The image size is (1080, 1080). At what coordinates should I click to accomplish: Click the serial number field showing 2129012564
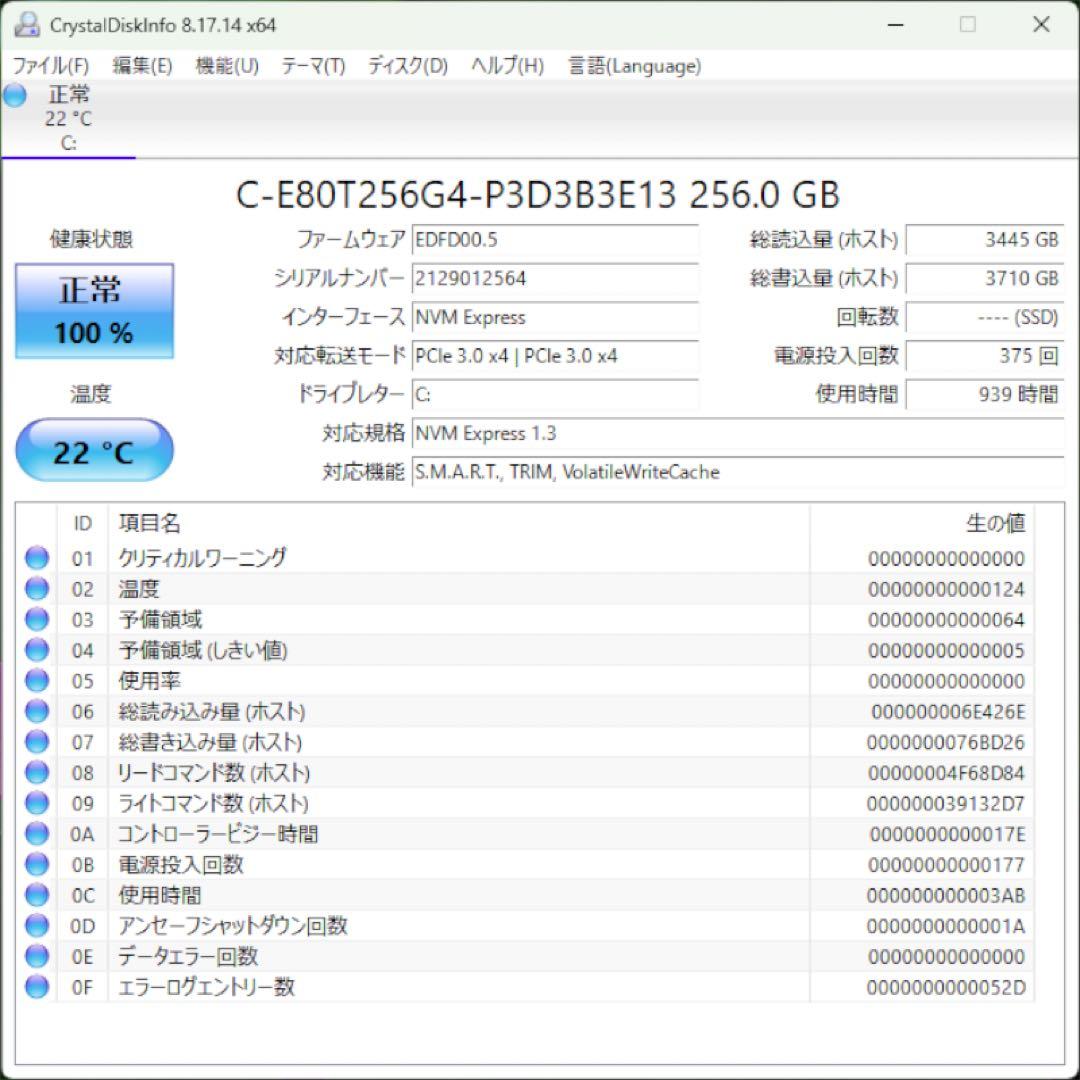pos(556,279)
